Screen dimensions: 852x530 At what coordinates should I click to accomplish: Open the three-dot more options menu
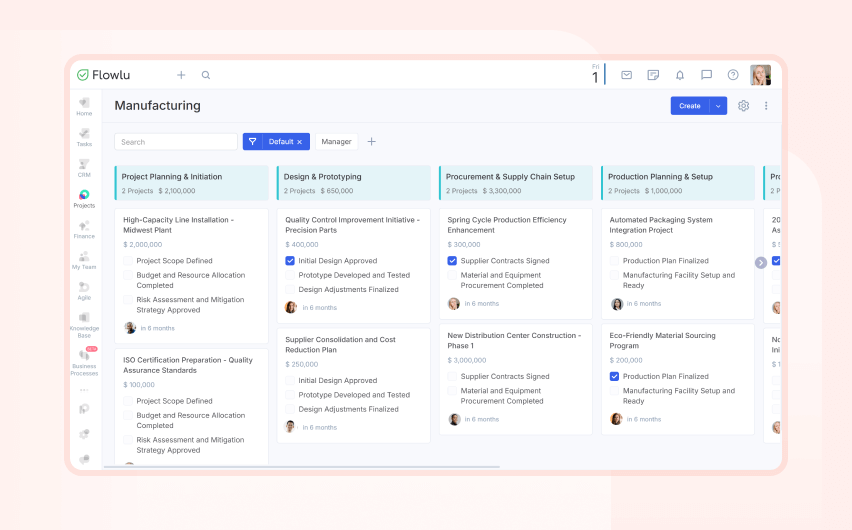pyautogui.click(x=766, y=106)
